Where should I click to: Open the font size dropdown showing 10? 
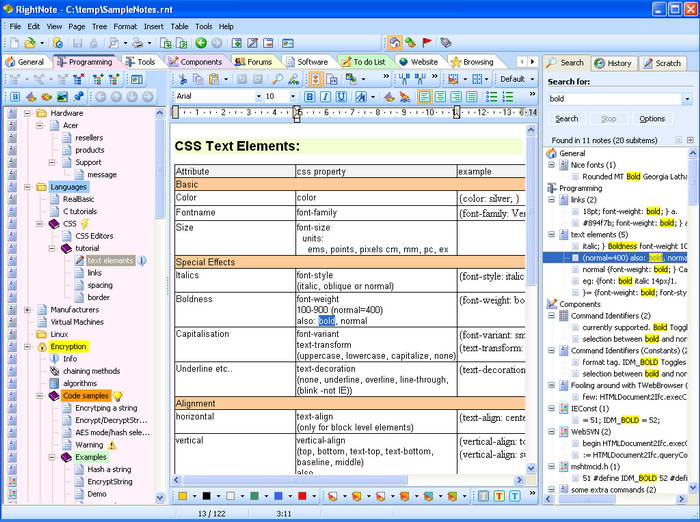click(293, 97)
